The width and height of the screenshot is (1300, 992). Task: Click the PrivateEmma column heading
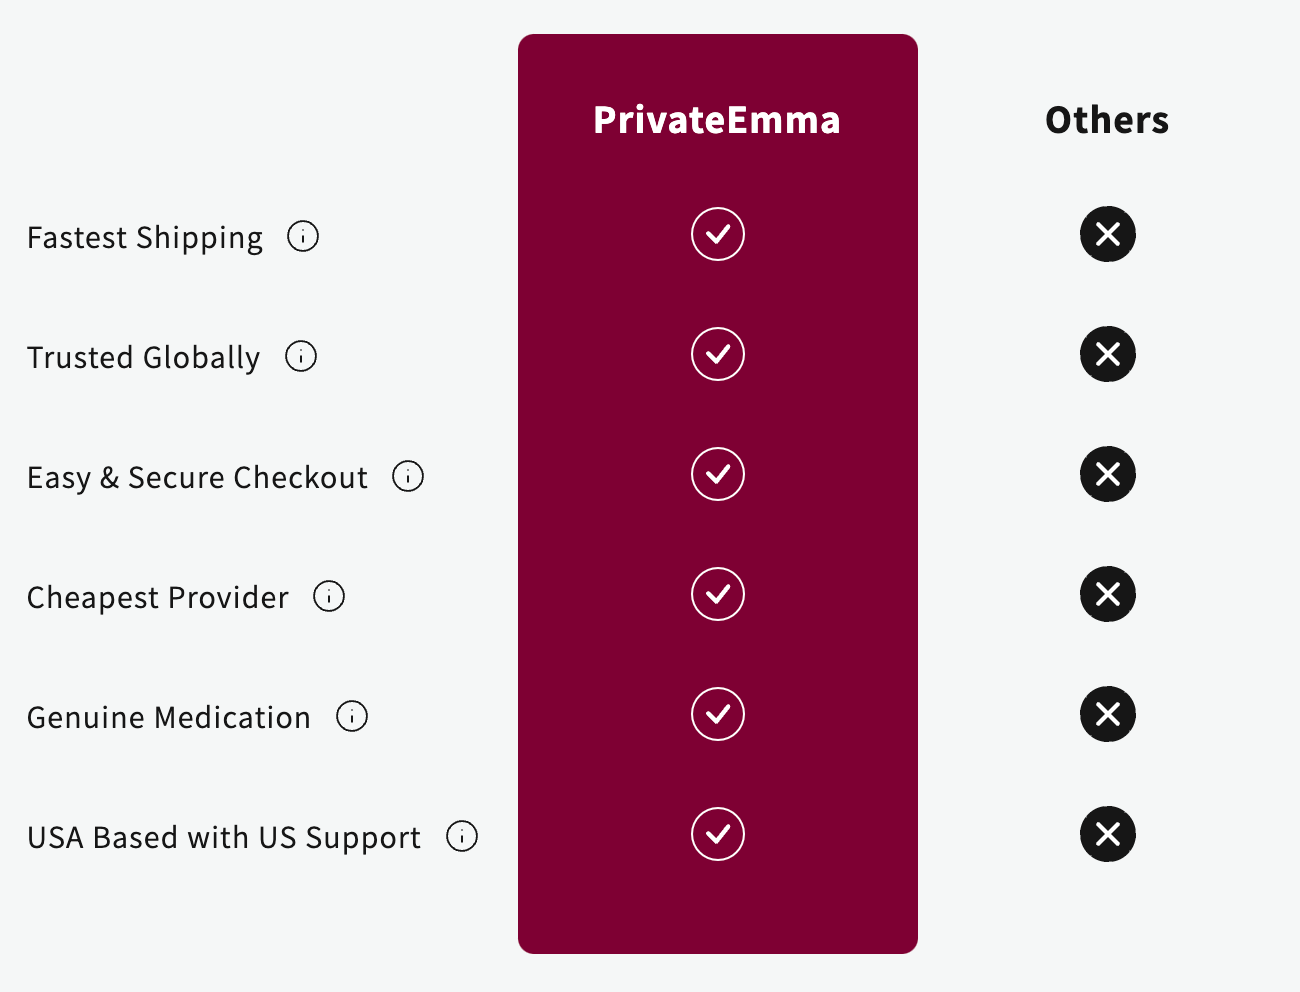[717, 120]
